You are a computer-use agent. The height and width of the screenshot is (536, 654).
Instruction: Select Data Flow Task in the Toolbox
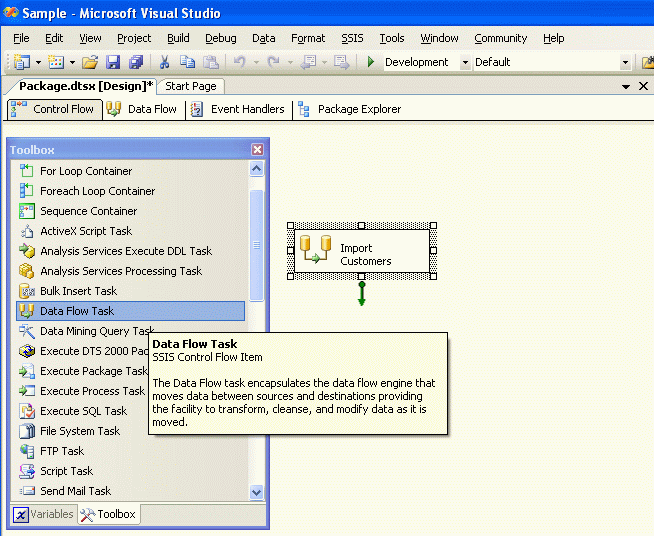click(131, 311)
